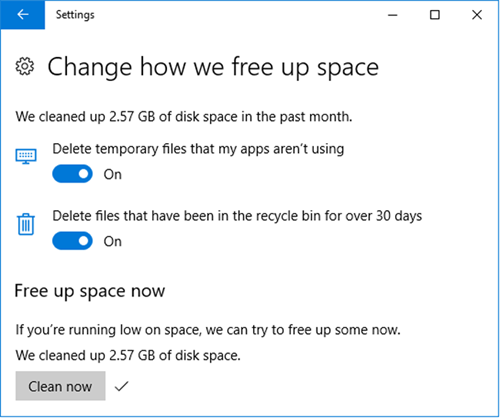The height and width of the screenshot is (418, 500).
Task: Click the Settings title in the title bar
Action: click(75, 15)
